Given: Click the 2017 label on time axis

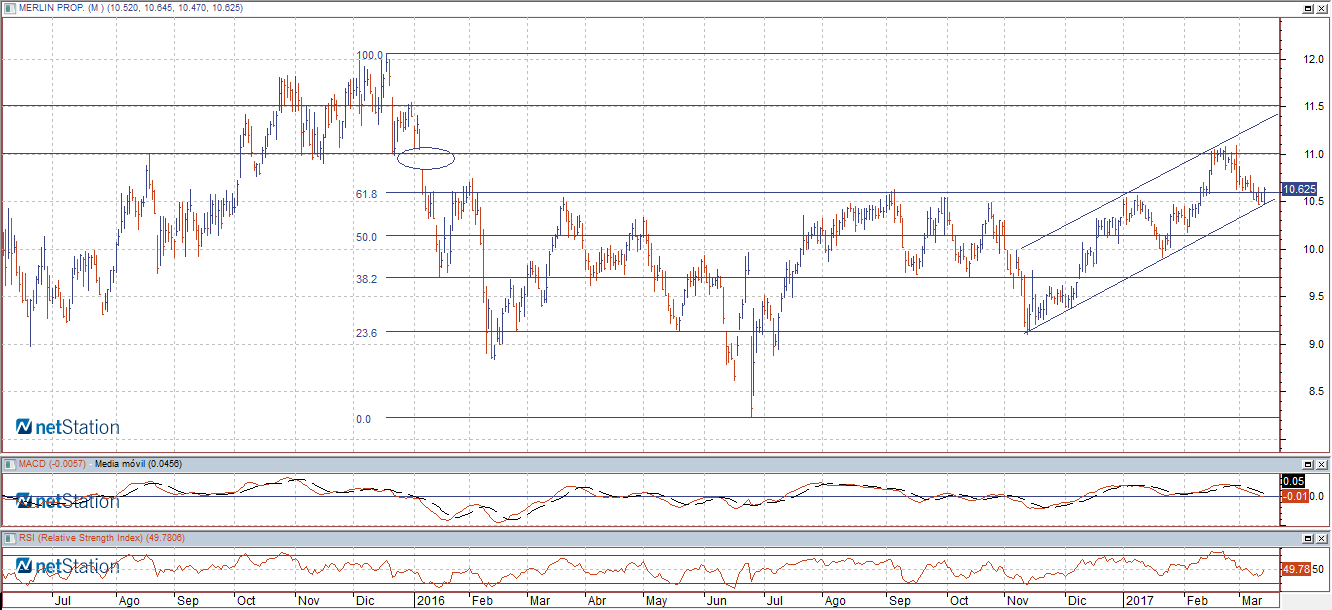Looking at the screenshot, I should pyautogui.click(x=1139, y=601).
